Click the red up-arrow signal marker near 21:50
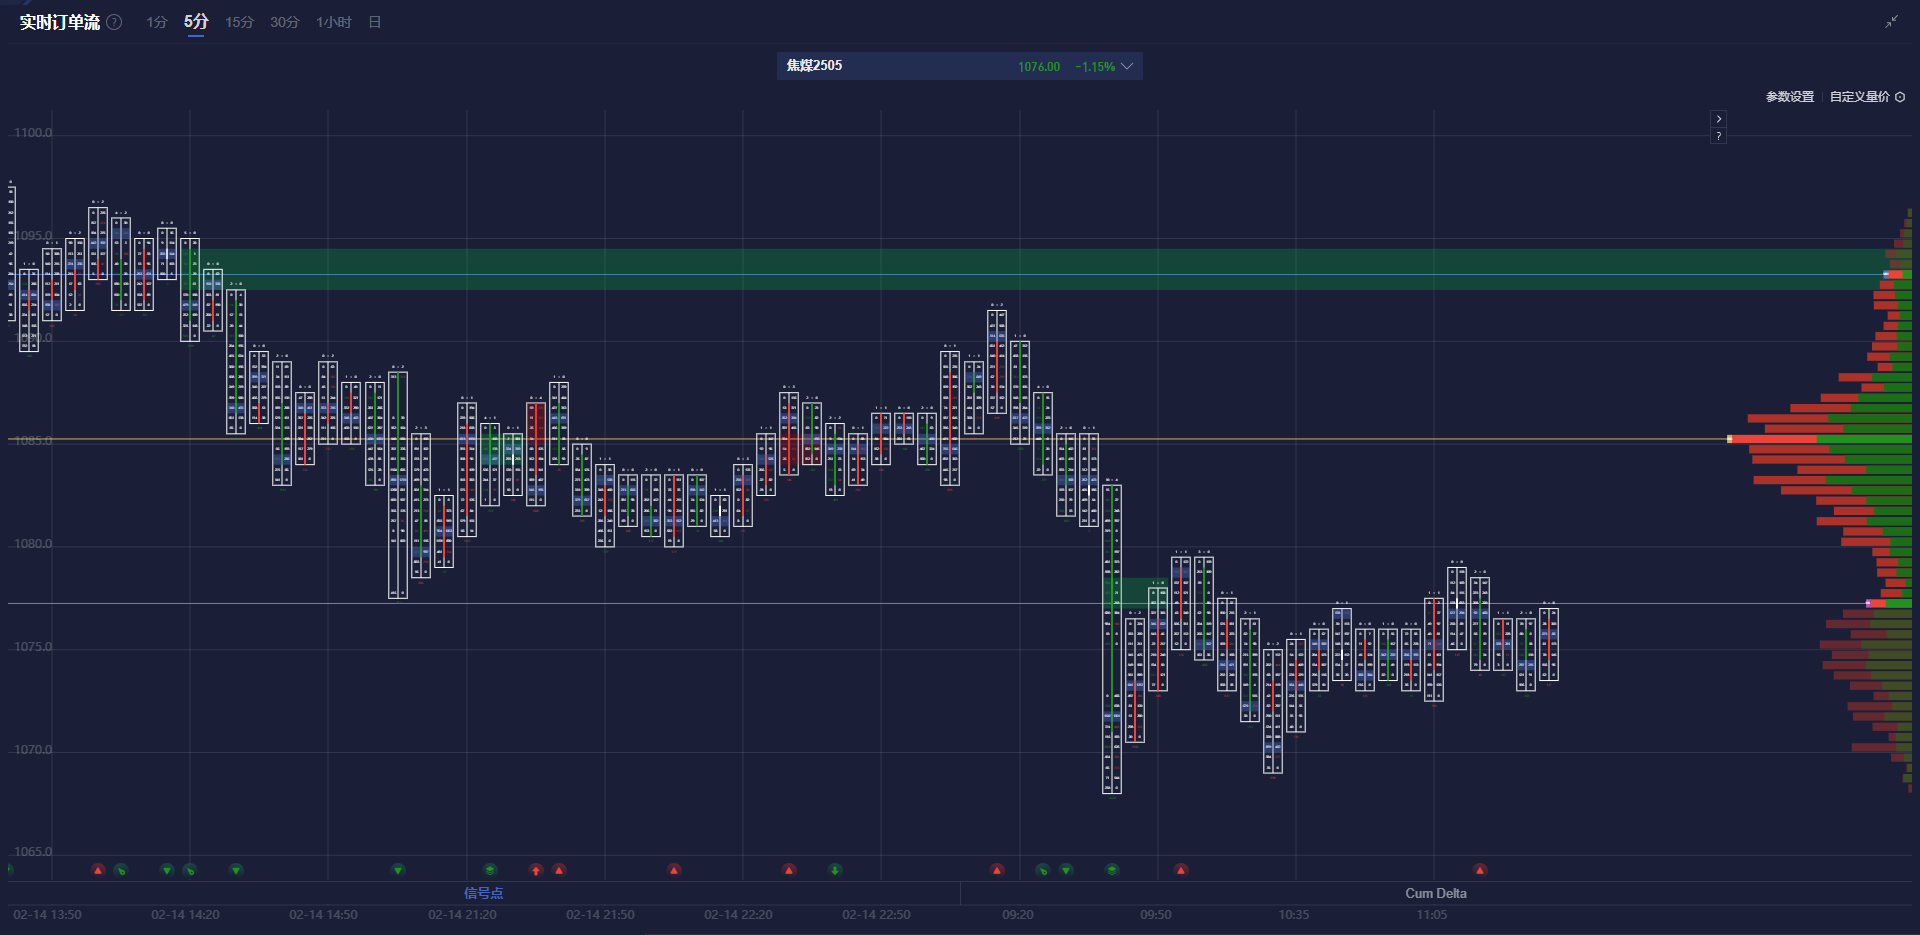This screenshot has width=1920, height=935. [x=536, y=870]
